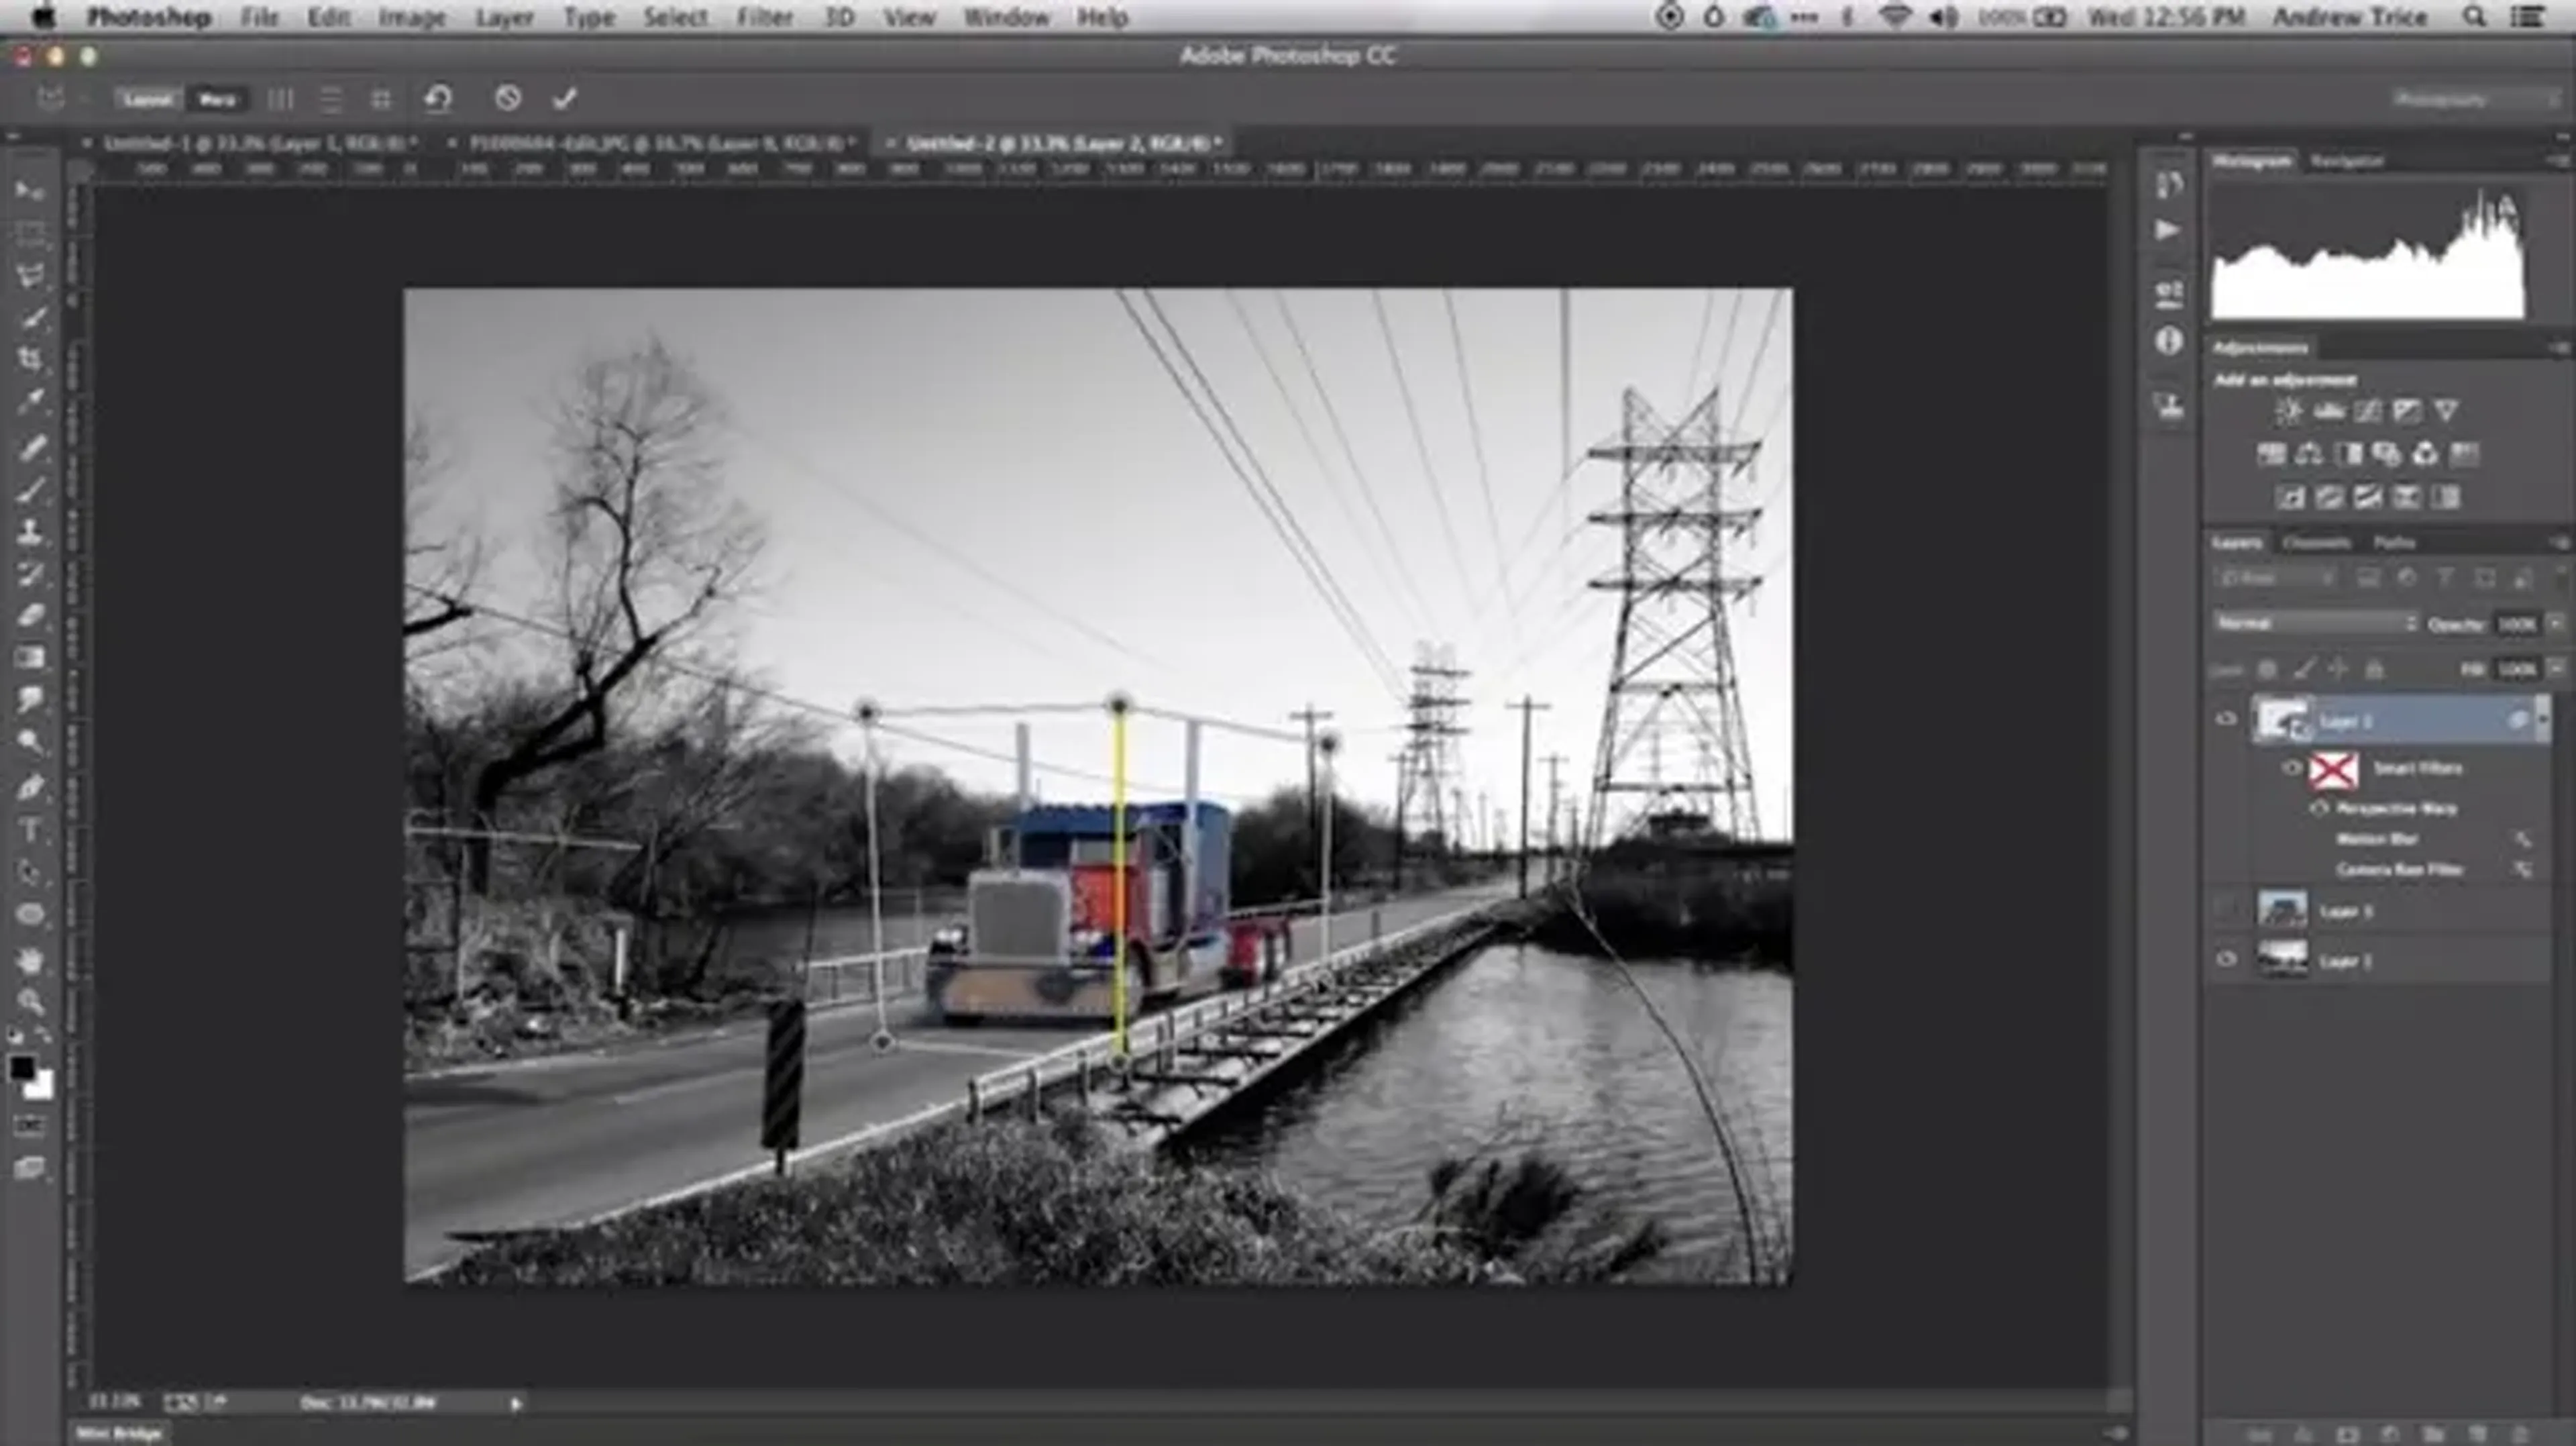Commit perspective warp with checkmark icon

[565, 98]
